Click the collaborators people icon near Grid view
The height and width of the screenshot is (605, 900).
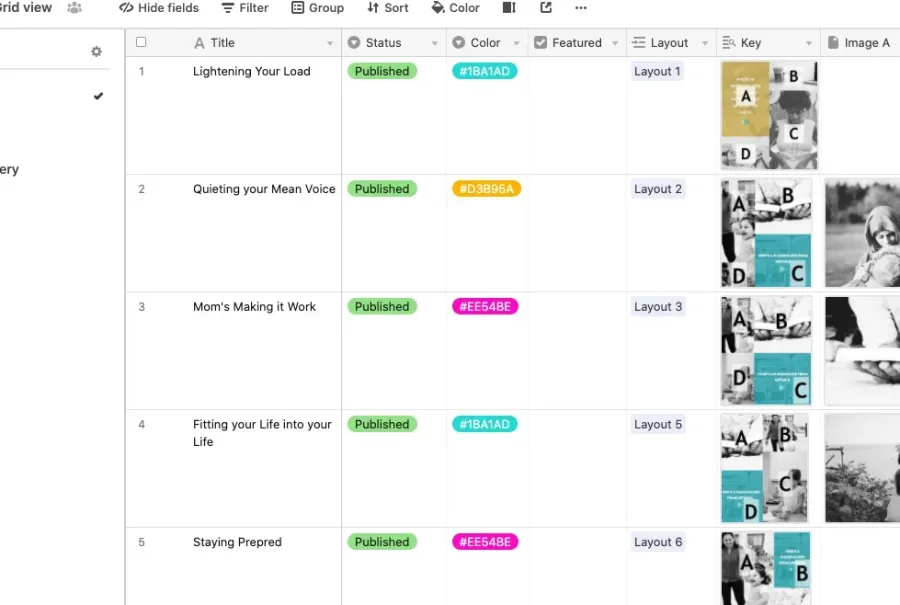[75, 8]
